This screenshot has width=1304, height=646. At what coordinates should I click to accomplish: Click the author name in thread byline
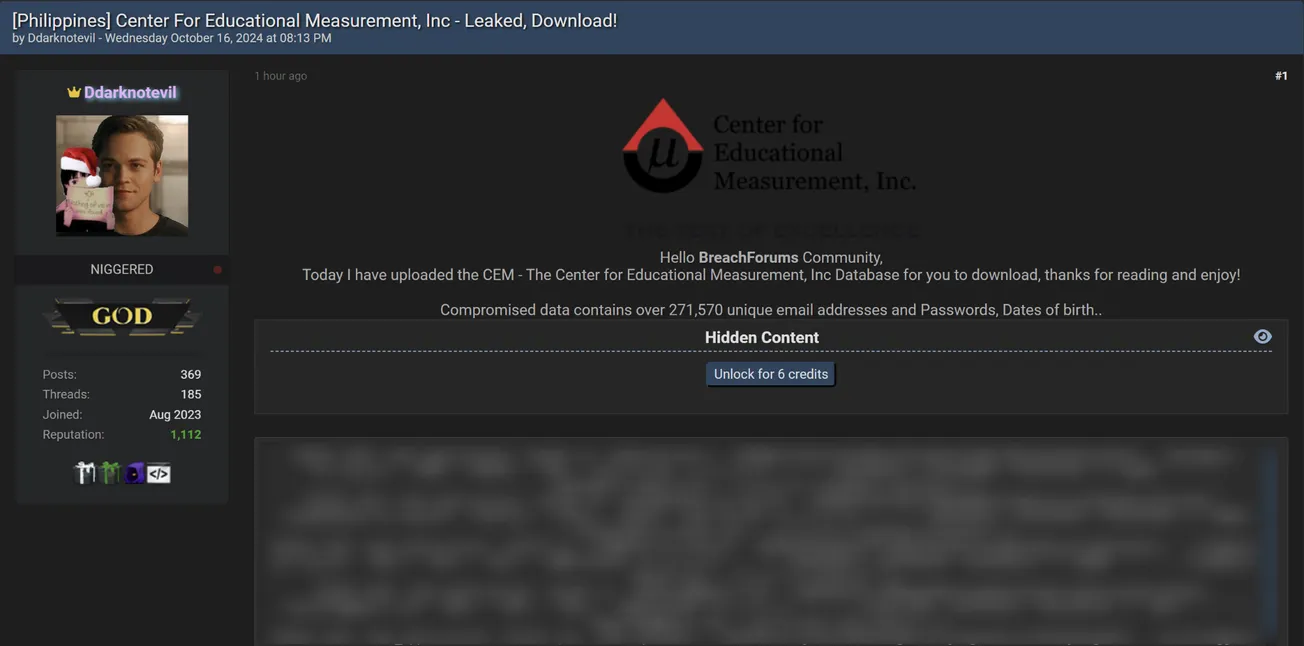[x=61, y=38]
